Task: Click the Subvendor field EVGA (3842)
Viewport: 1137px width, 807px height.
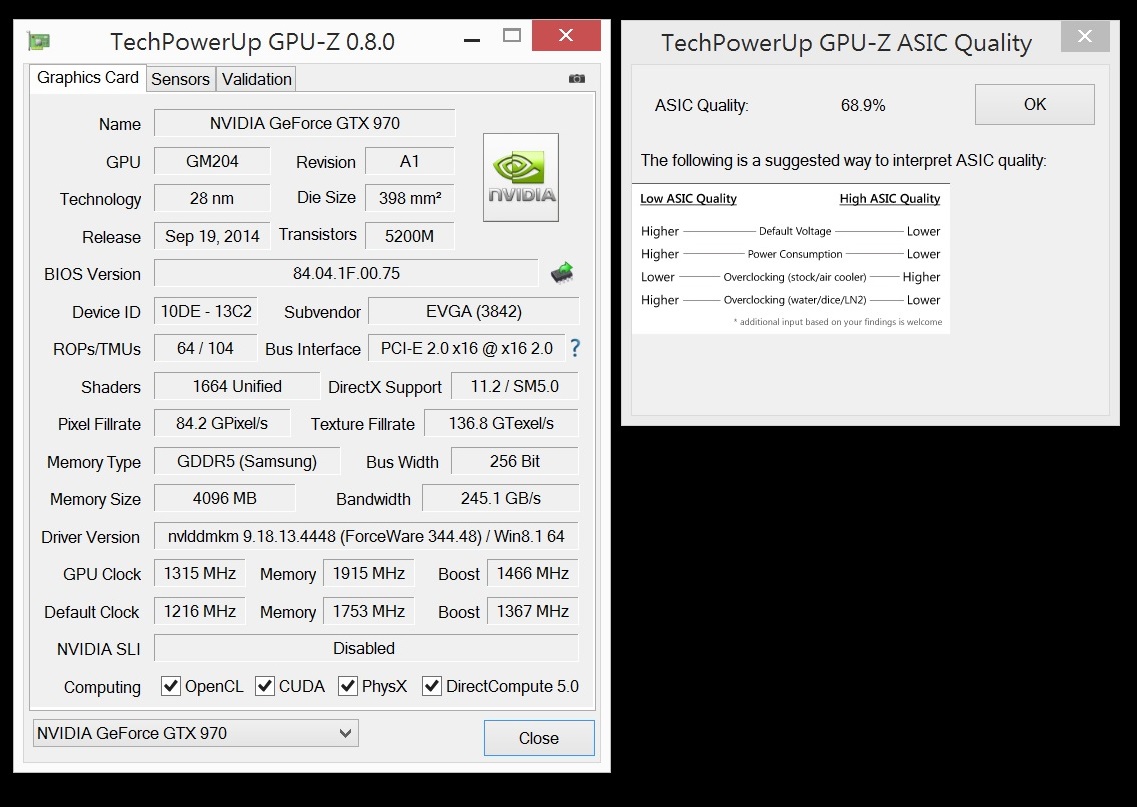Action: (474, 311)
